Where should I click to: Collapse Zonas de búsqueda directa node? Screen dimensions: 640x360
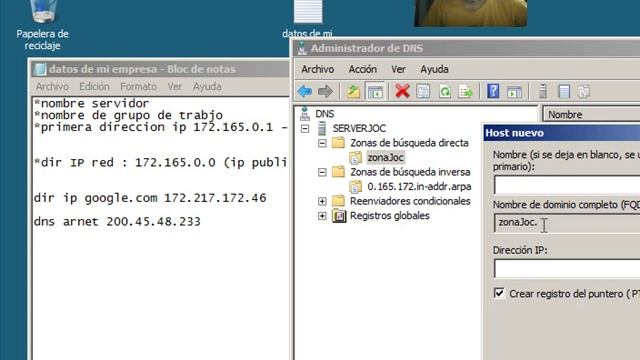tap(322, 143)
